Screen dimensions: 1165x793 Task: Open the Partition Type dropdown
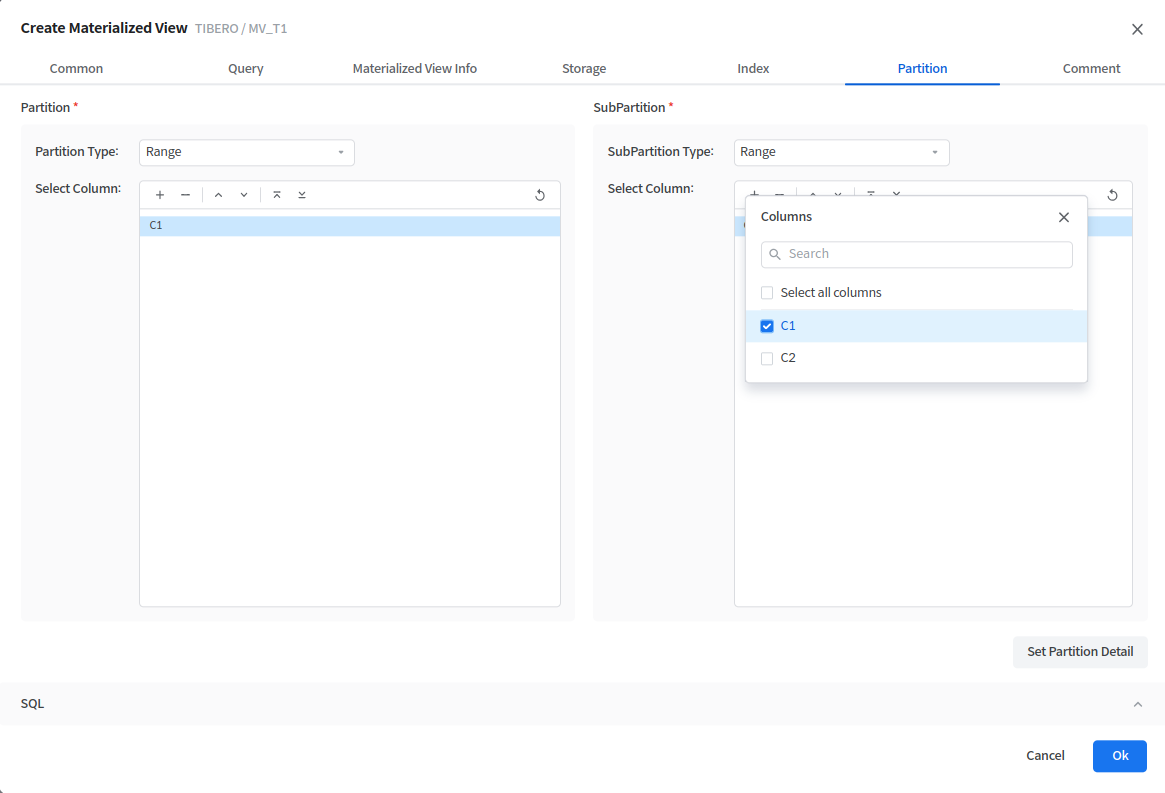click(x=246, y=152)
